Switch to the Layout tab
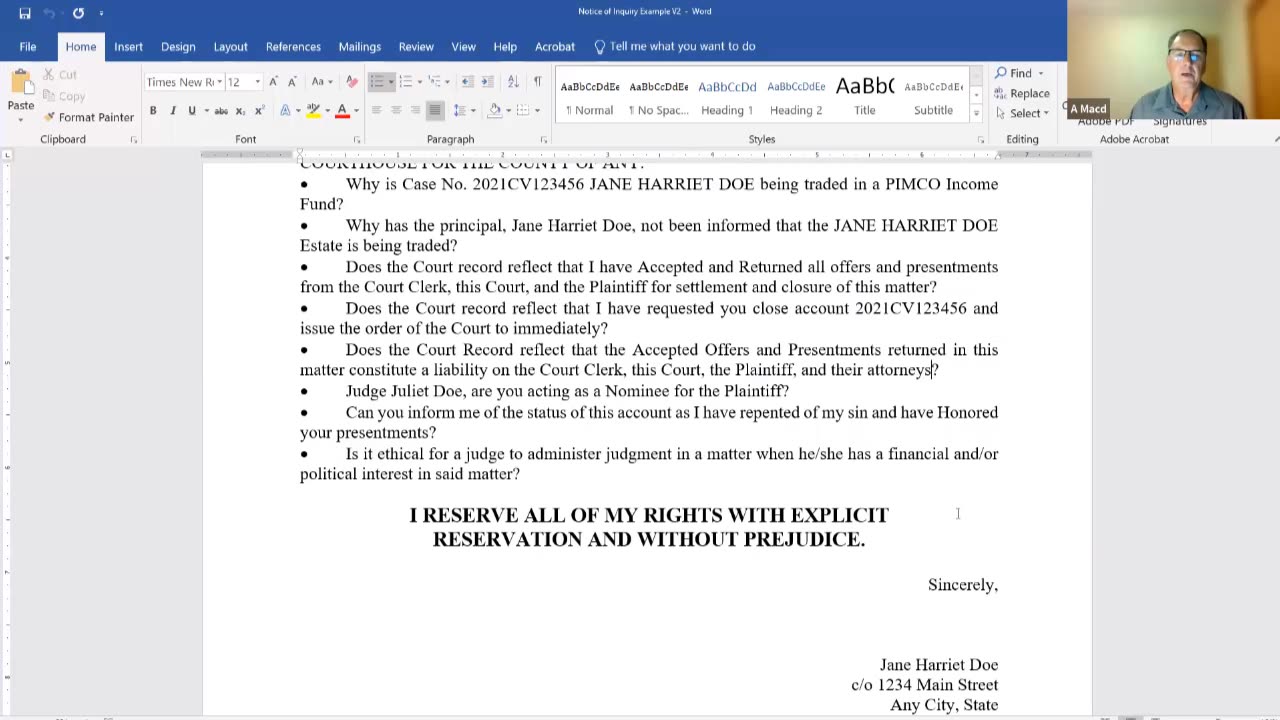This screenshot has height=720, width=1280. tap(230, 46)
